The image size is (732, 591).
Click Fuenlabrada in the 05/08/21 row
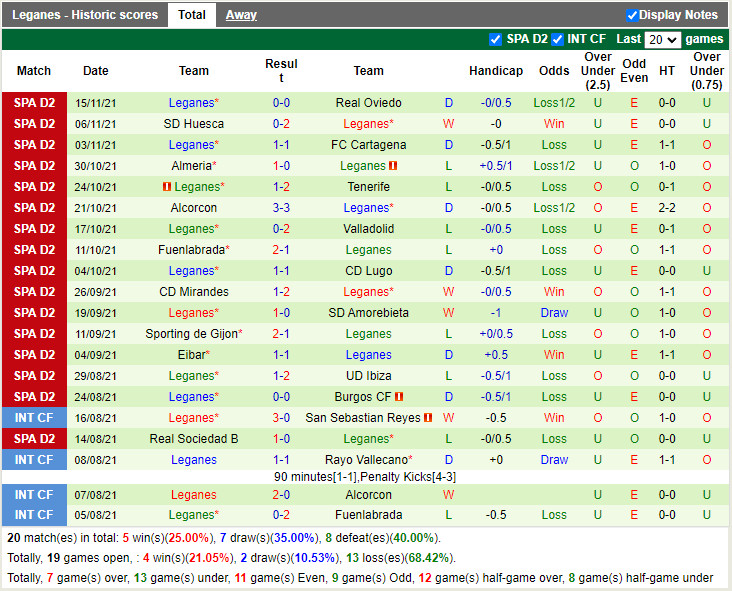[368, 515]
